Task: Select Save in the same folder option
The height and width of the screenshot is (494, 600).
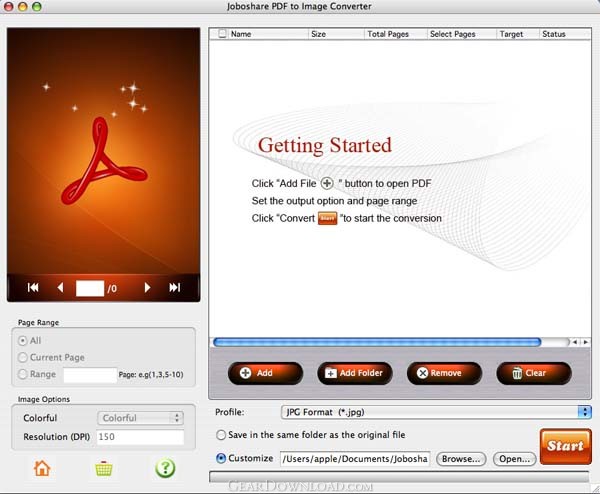Action: pos(221,435)
